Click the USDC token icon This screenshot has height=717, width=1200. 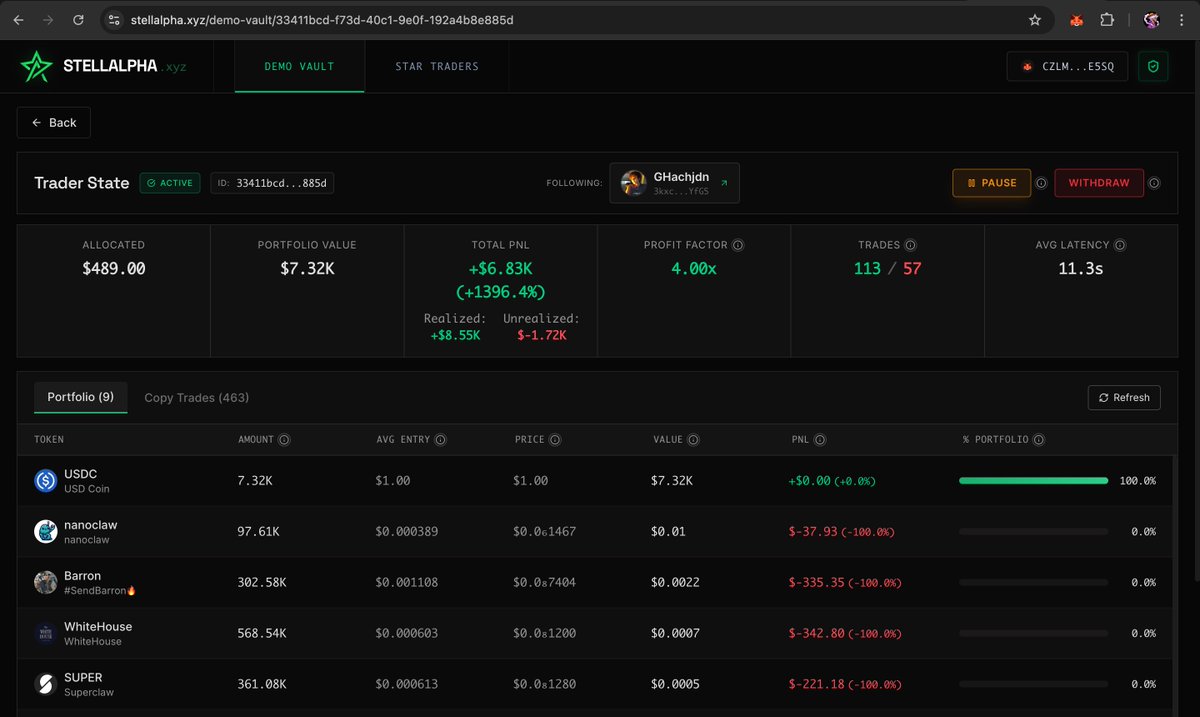(x=45, y=481)
